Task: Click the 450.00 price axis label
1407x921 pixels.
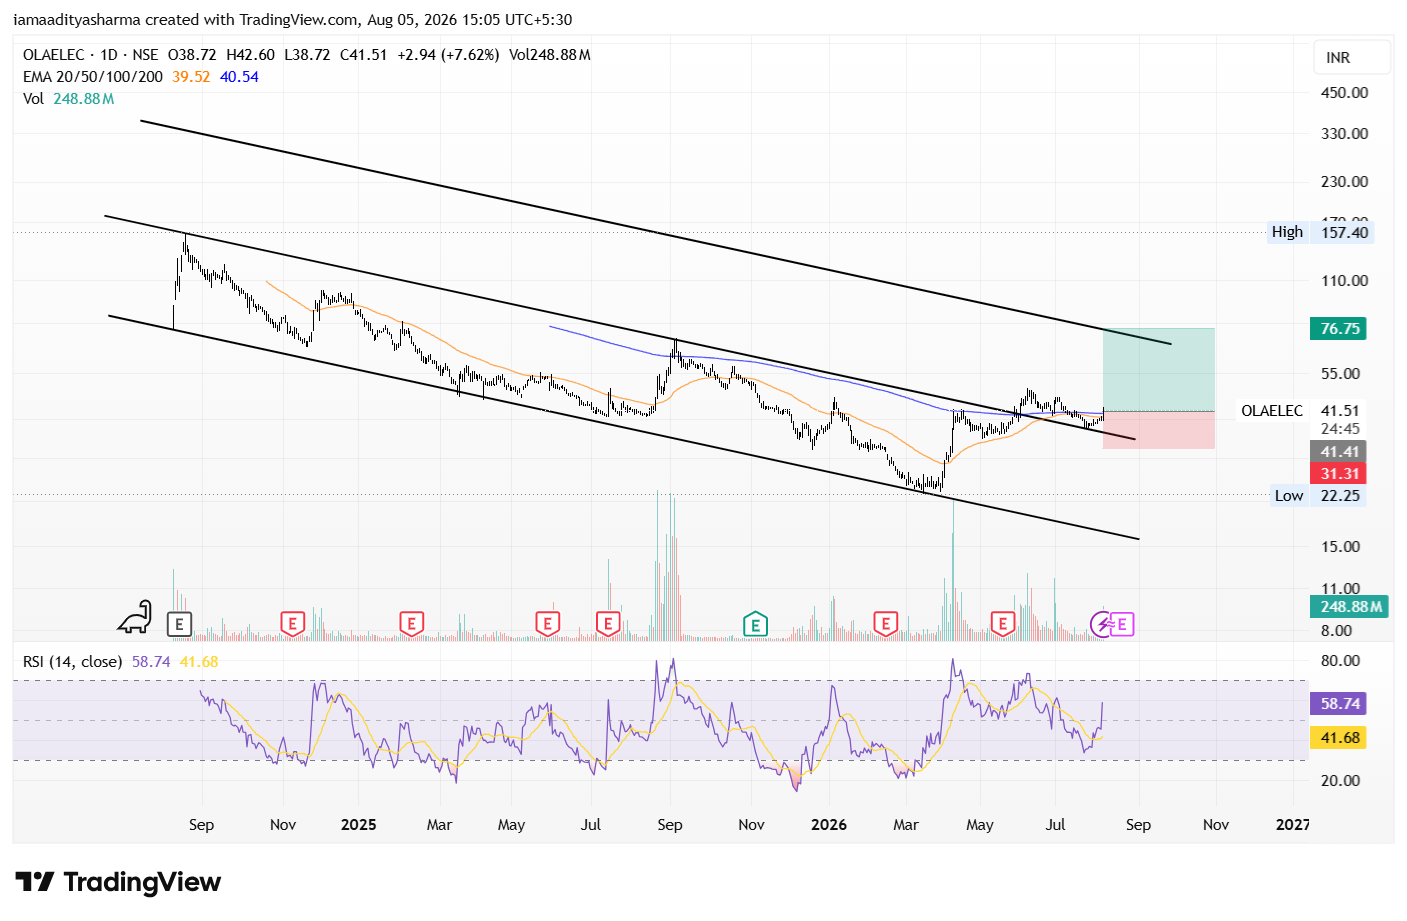Action: pos(1344,93)
